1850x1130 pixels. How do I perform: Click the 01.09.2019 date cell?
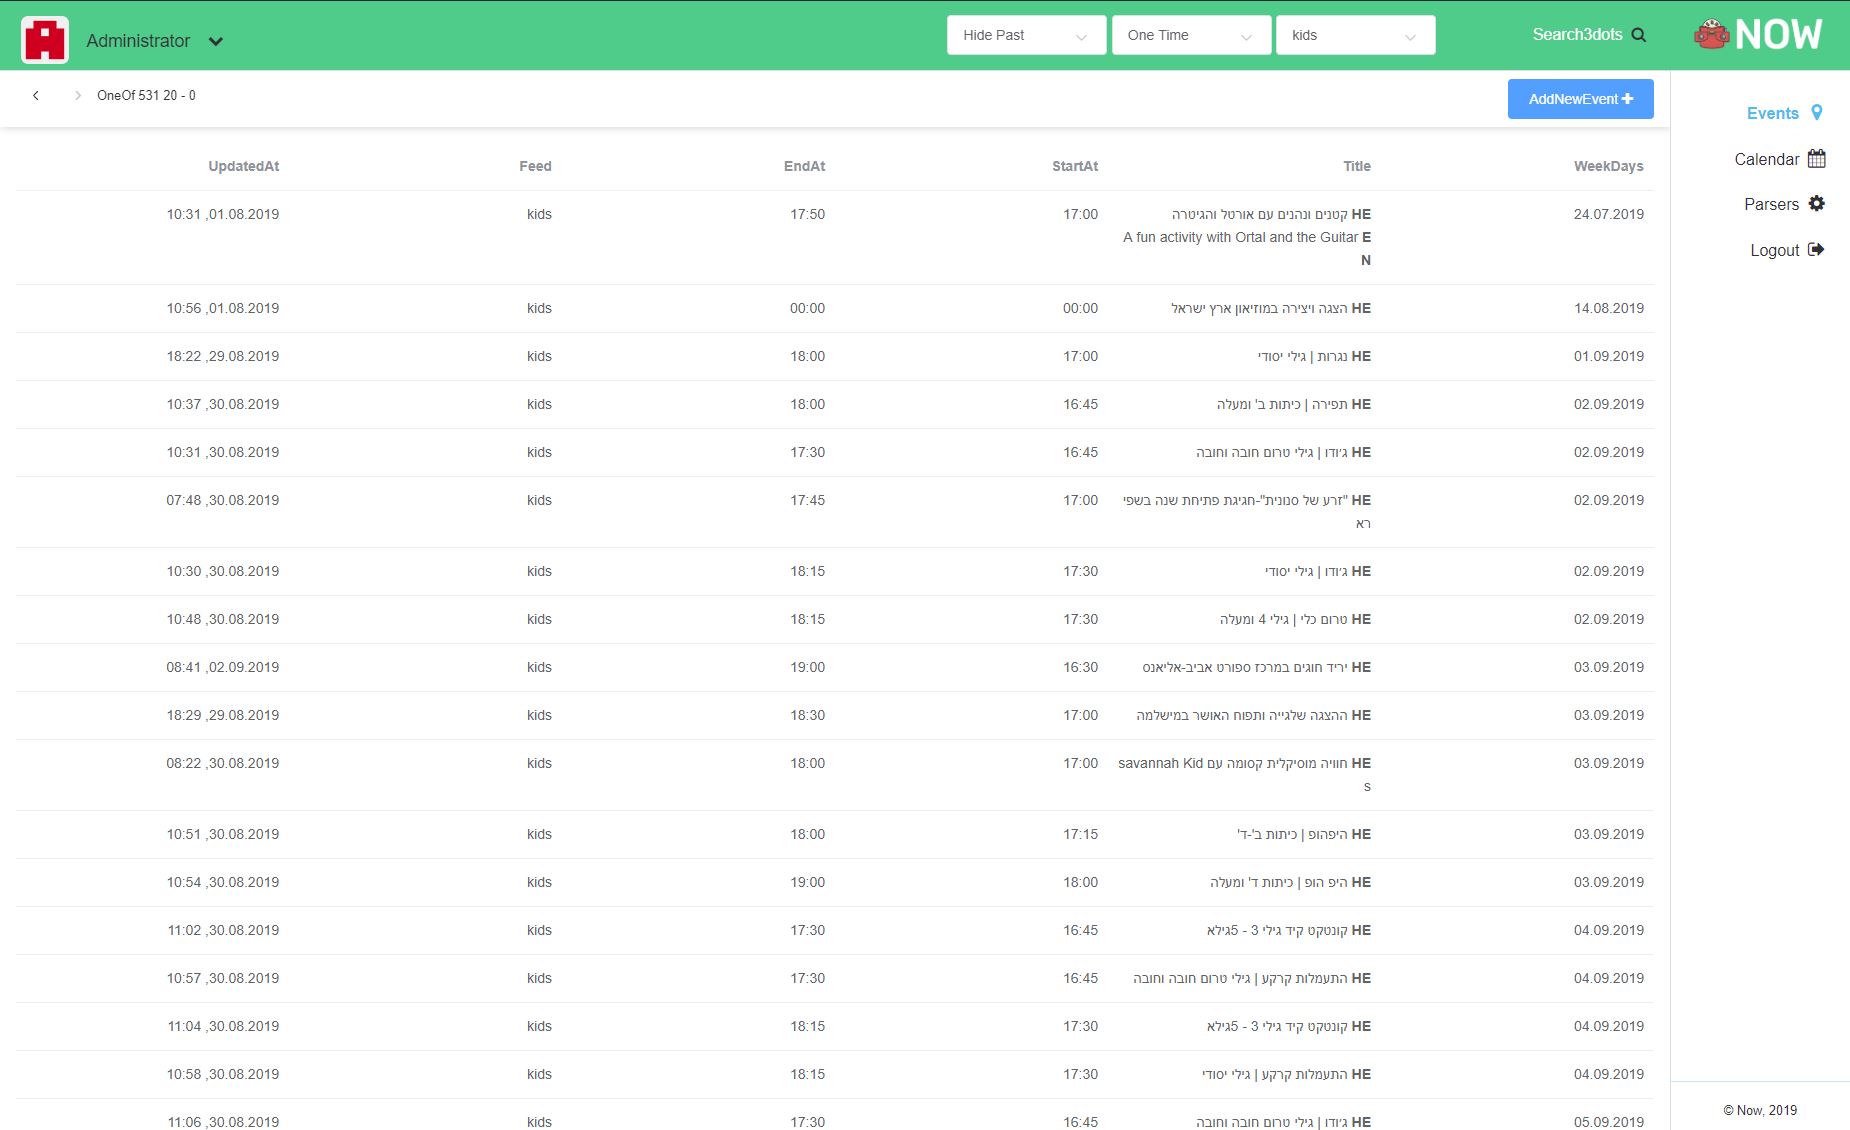[x=1608, y=356]
